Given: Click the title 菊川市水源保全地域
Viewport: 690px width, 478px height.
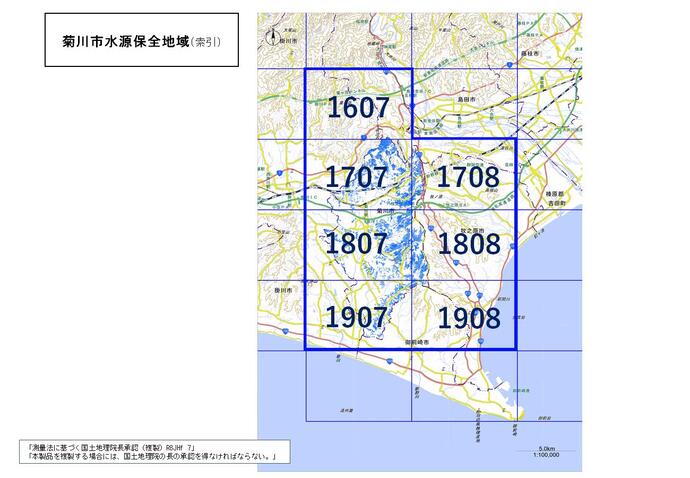Looking at the screenshot, I should 126,42.
